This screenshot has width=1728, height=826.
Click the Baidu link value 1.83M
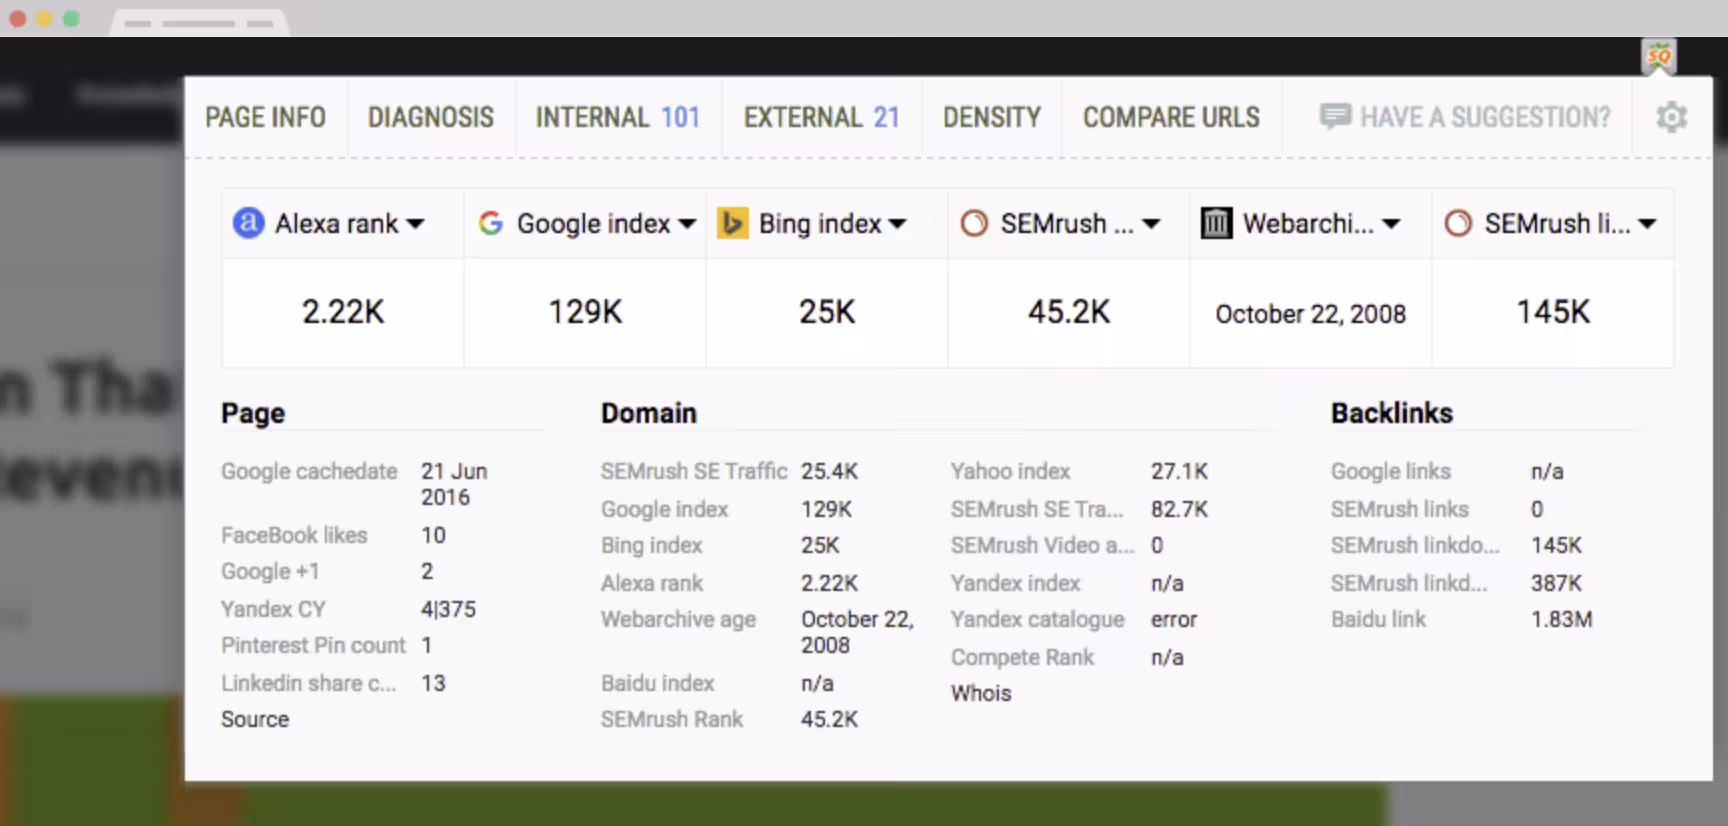click(1561, 619)
